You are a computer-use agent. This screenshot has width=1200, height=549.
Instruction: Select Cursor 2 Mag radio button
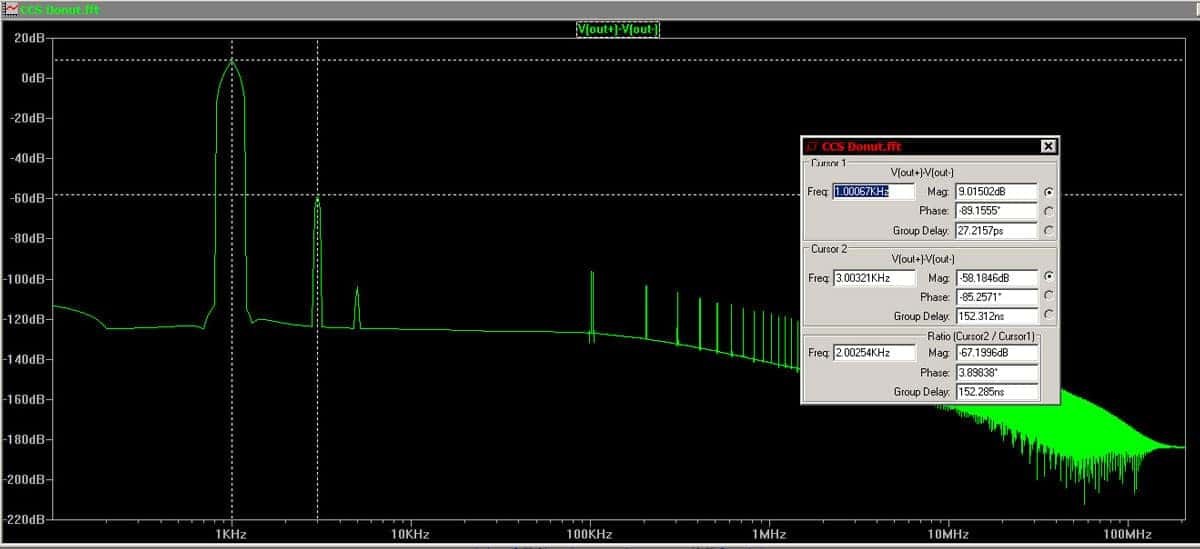1048,277
